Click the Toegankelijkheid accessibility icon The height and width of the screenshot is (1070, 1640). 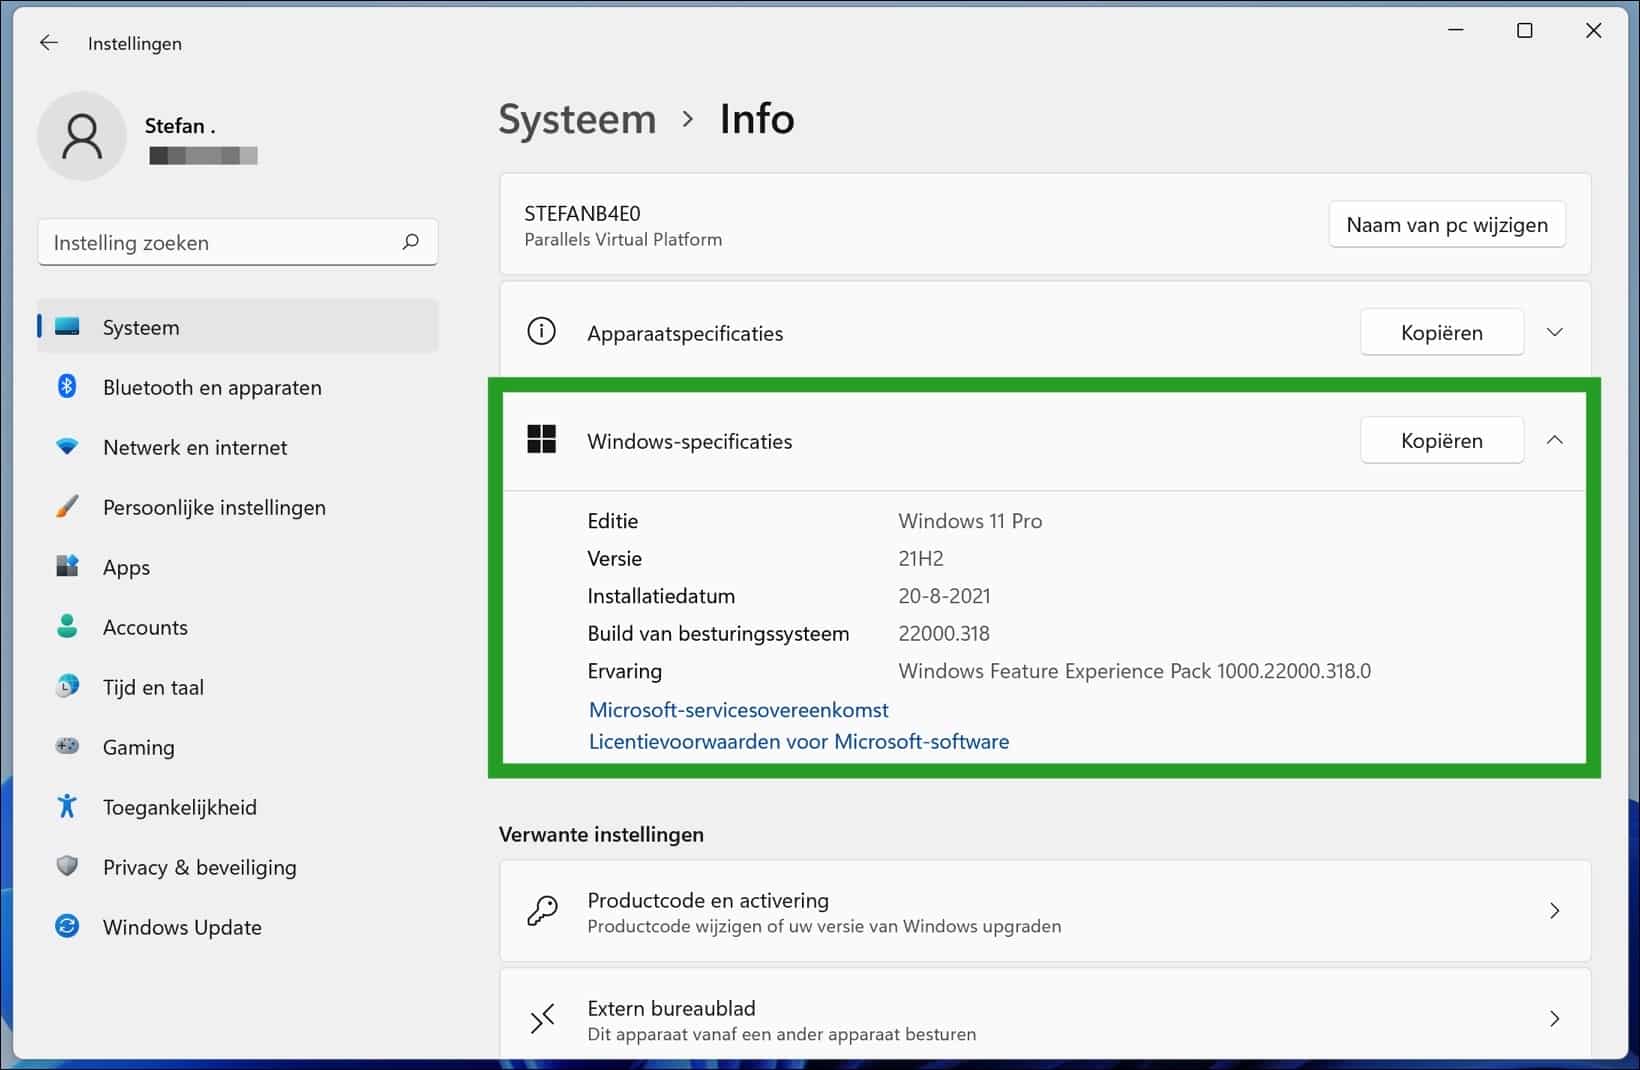click(x=67, y=806)
